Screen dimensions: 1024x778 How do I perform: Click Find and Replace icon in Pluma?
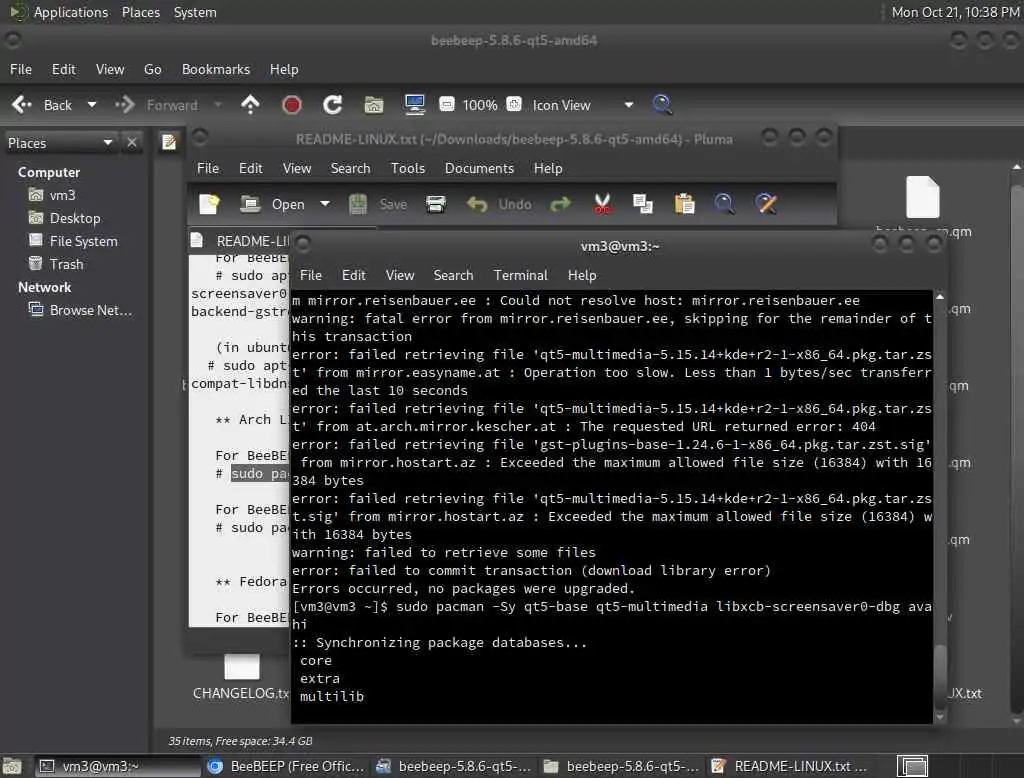pyautogui.click(x=766, y=204)
